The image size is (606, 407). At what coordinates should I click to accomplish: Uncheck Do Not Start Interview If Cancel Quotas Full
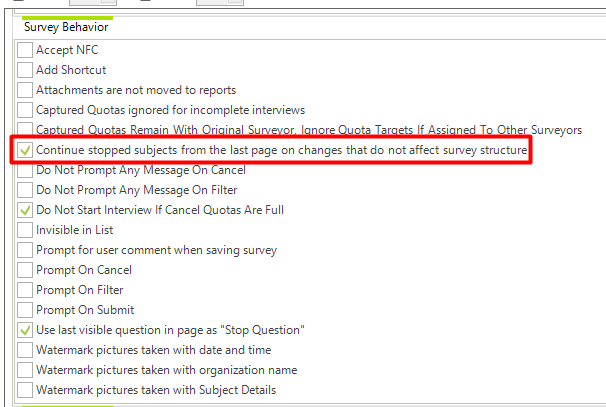(25, 210)
